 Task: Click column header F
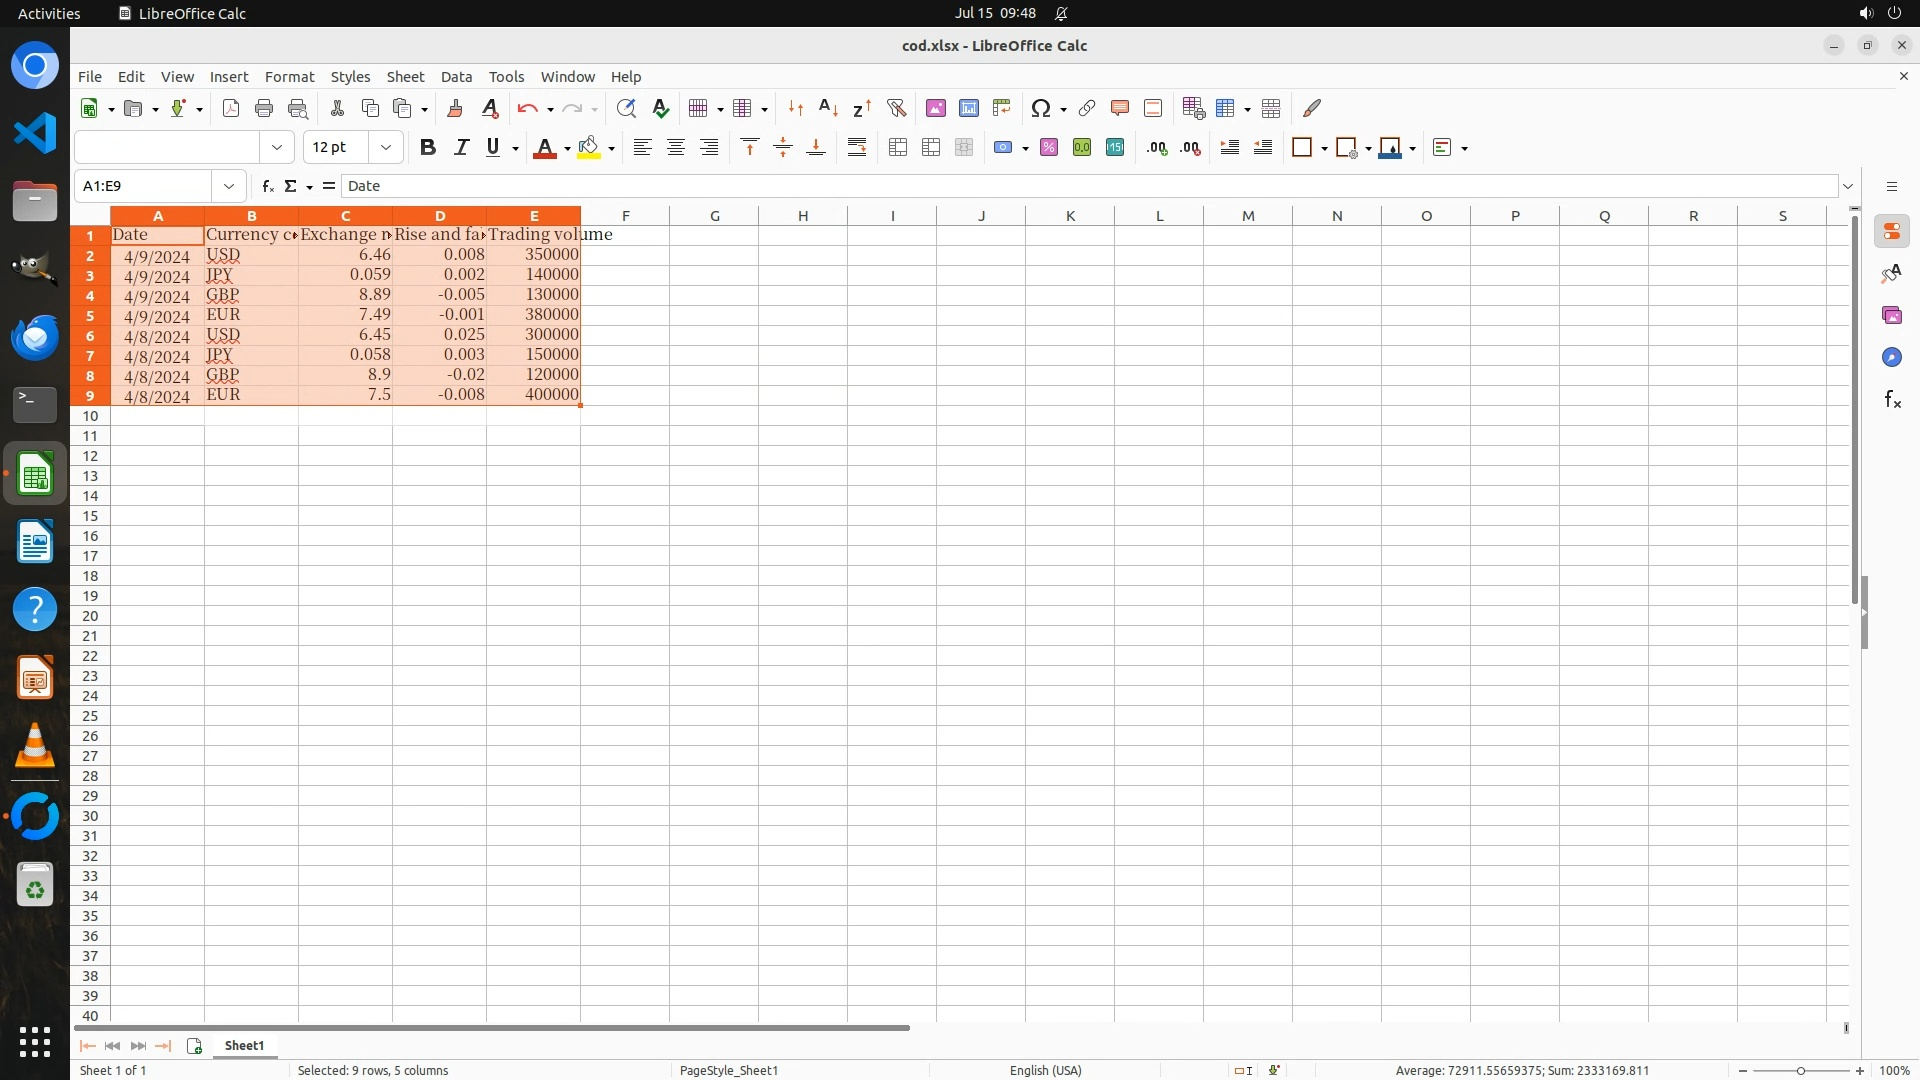click(625, 216)
